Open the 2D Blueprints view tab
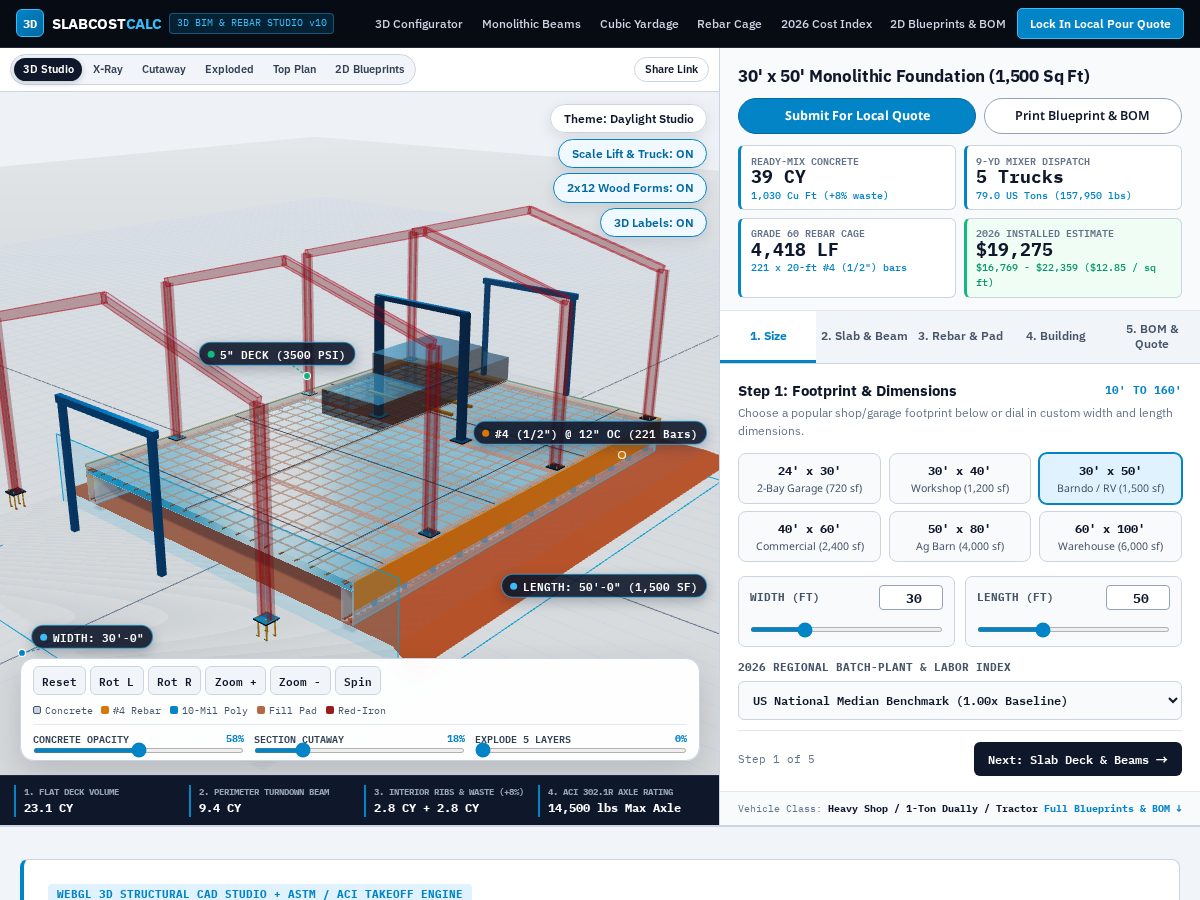 click(x=370, y=70)
